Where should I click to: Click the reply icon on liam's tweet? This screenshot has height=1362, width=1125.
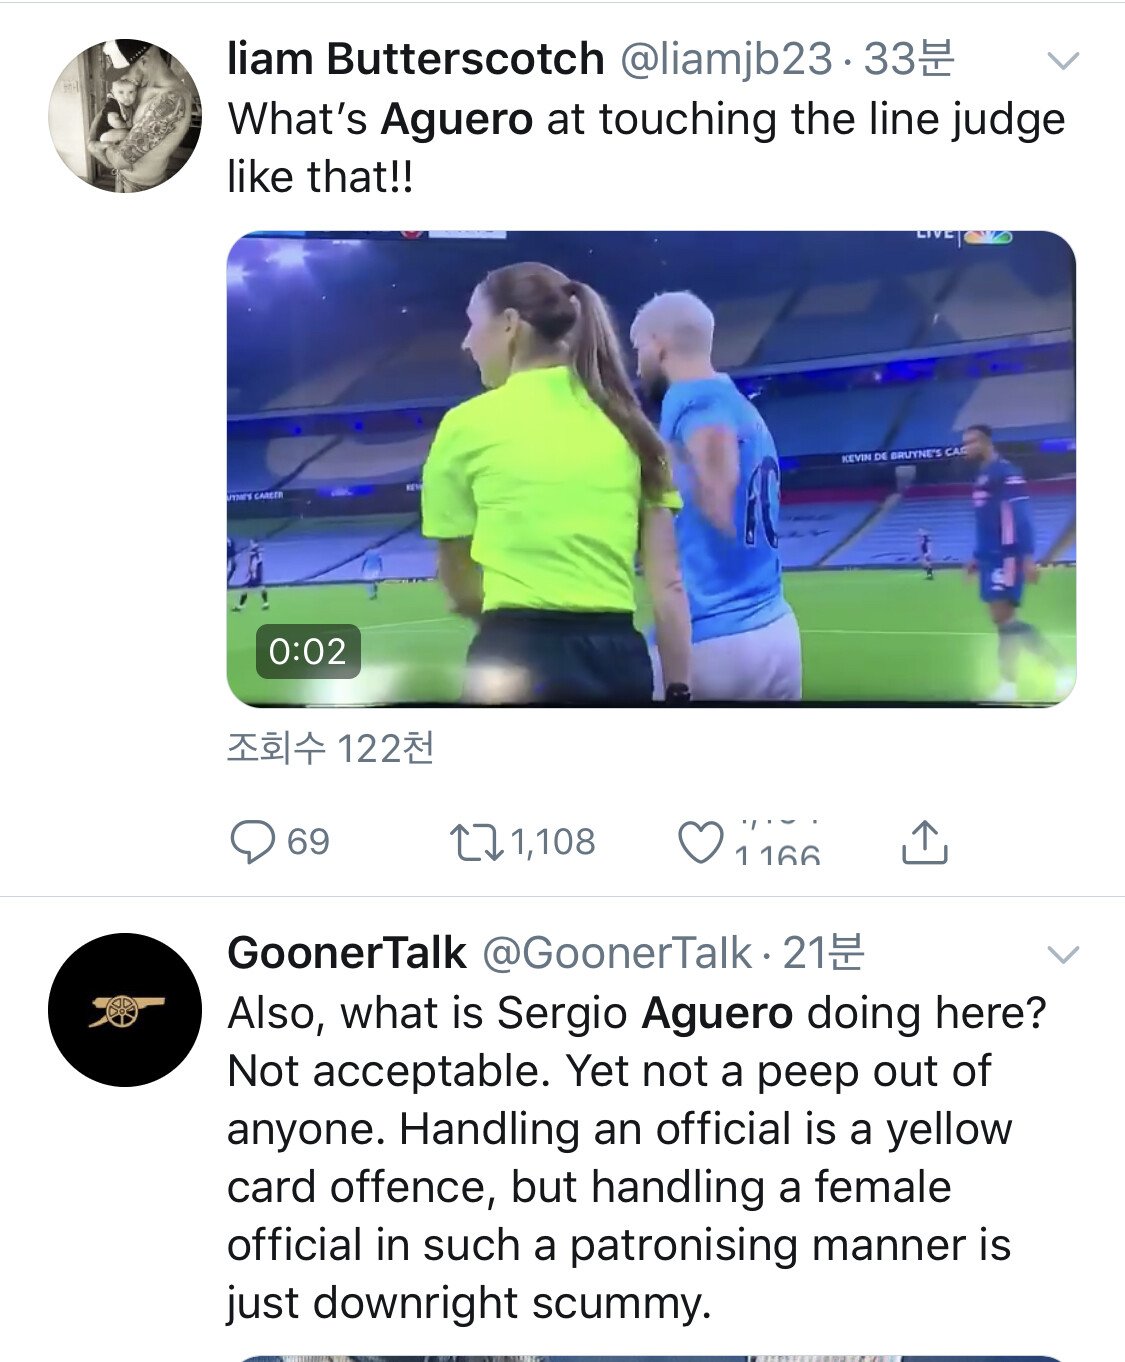click(252, 842)
